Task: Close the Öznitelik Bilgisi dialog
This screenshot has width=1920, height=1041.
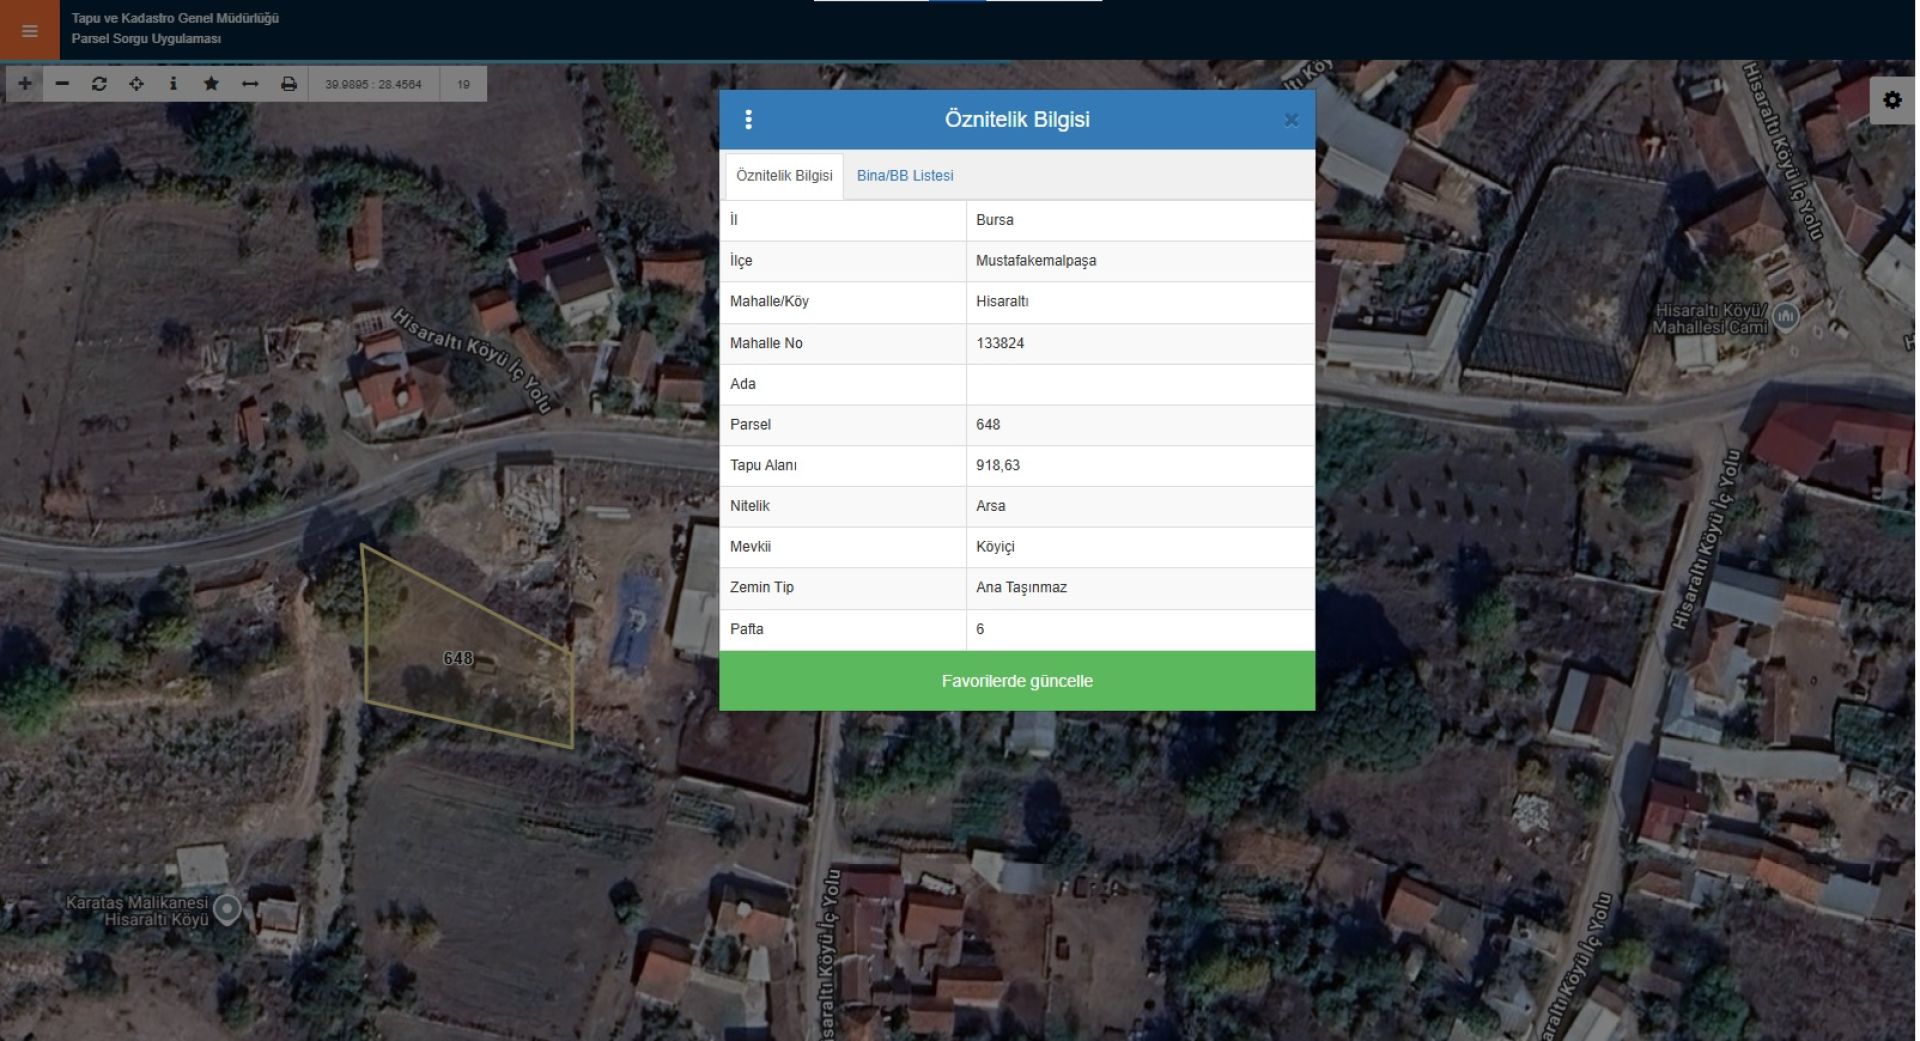Action: (x=1291, y=120)
